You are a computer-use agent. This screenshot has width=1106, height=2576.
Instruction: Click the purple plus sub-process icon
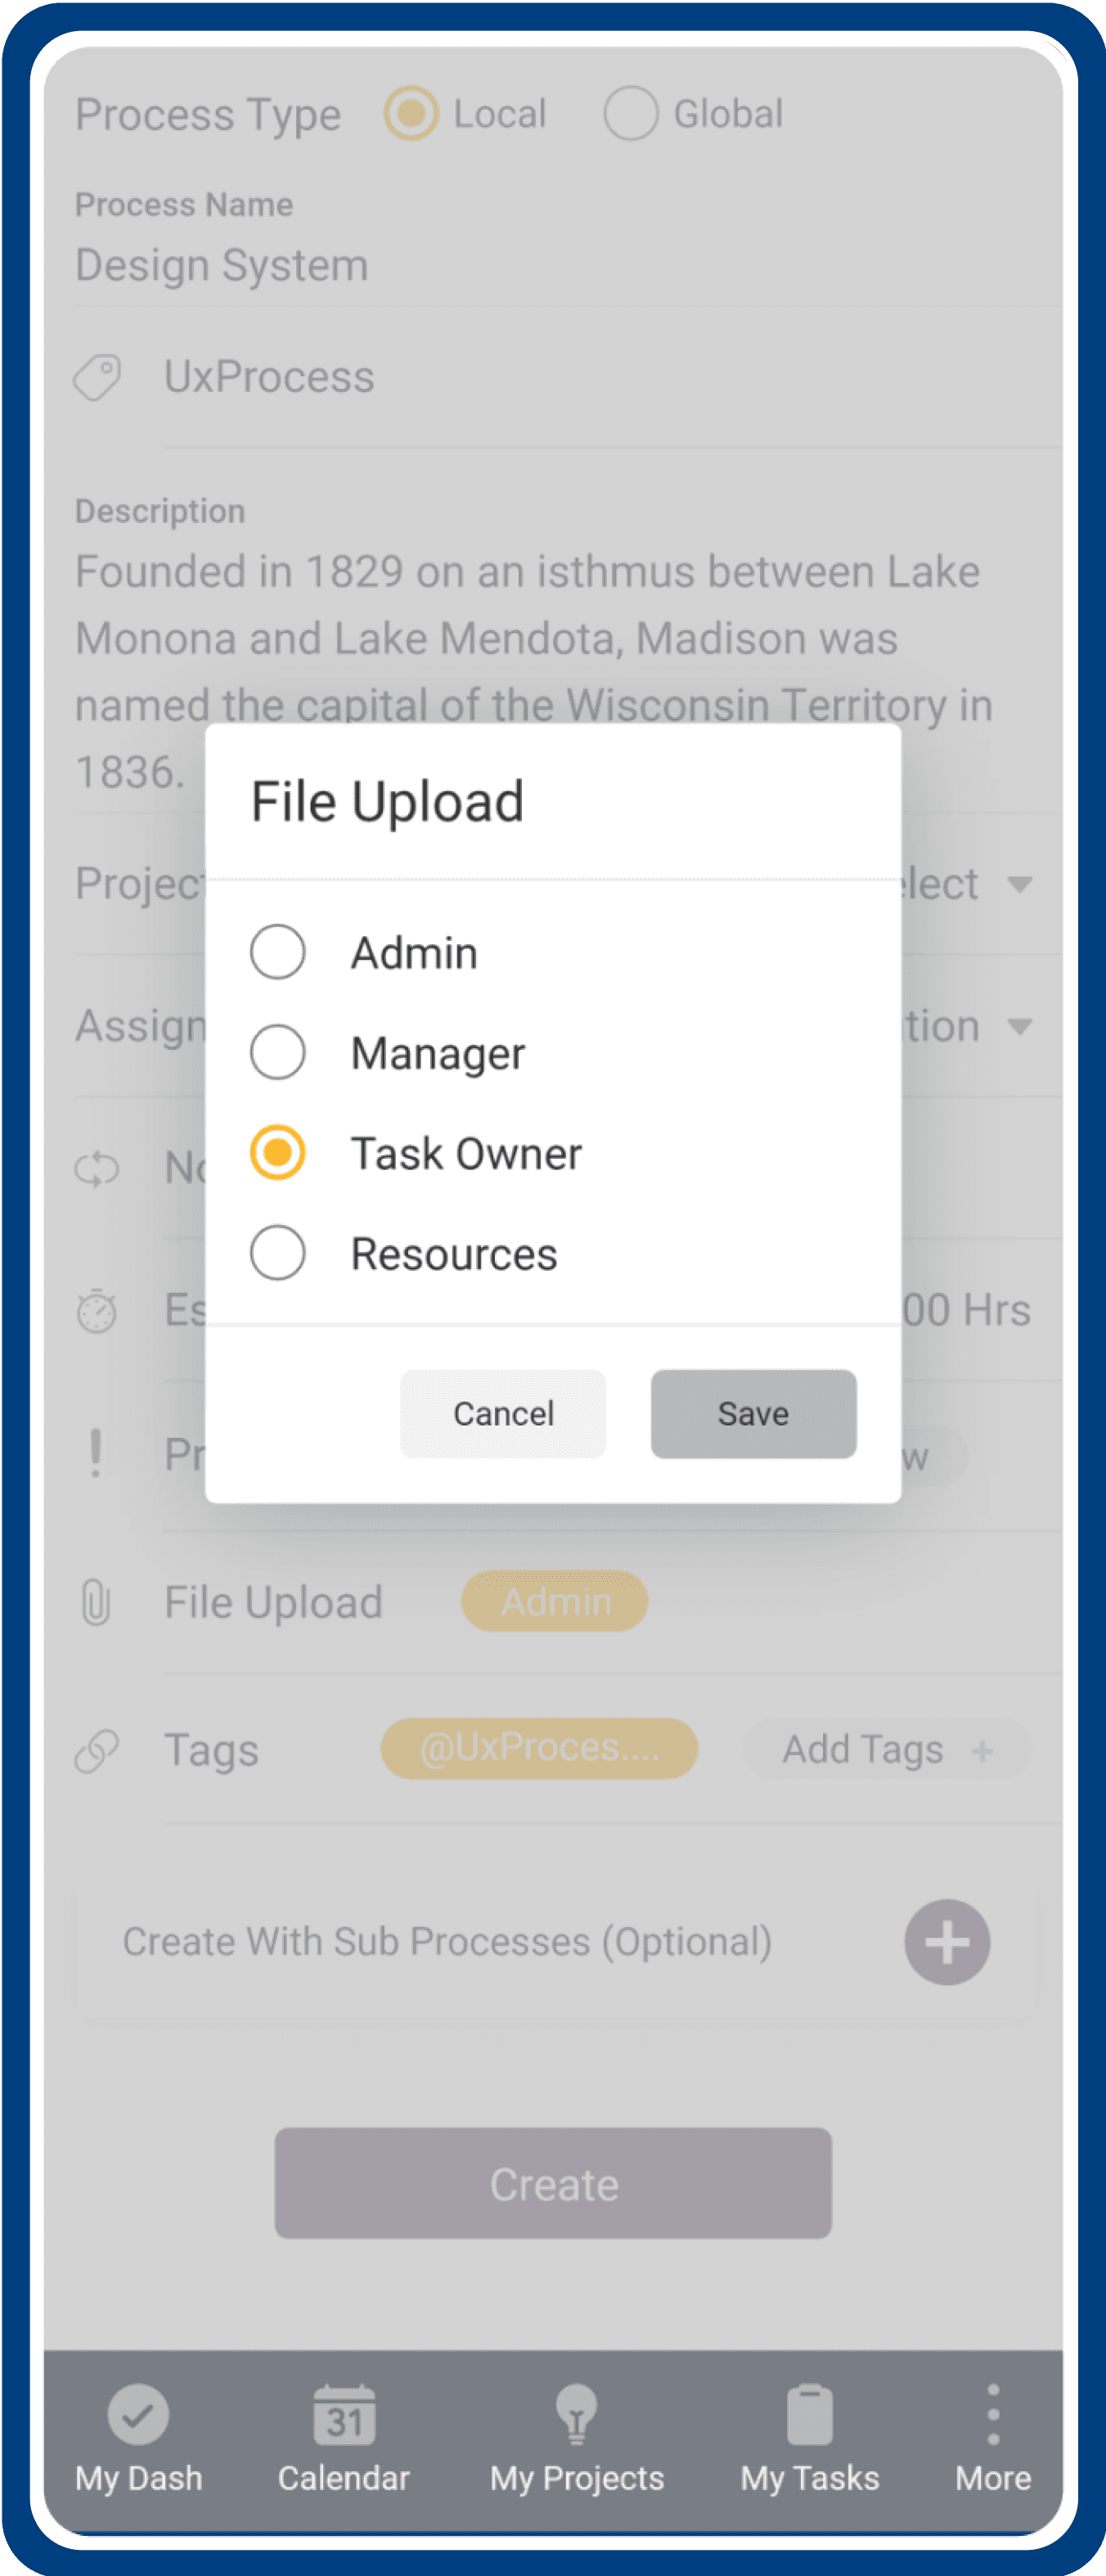(947, 1942)
